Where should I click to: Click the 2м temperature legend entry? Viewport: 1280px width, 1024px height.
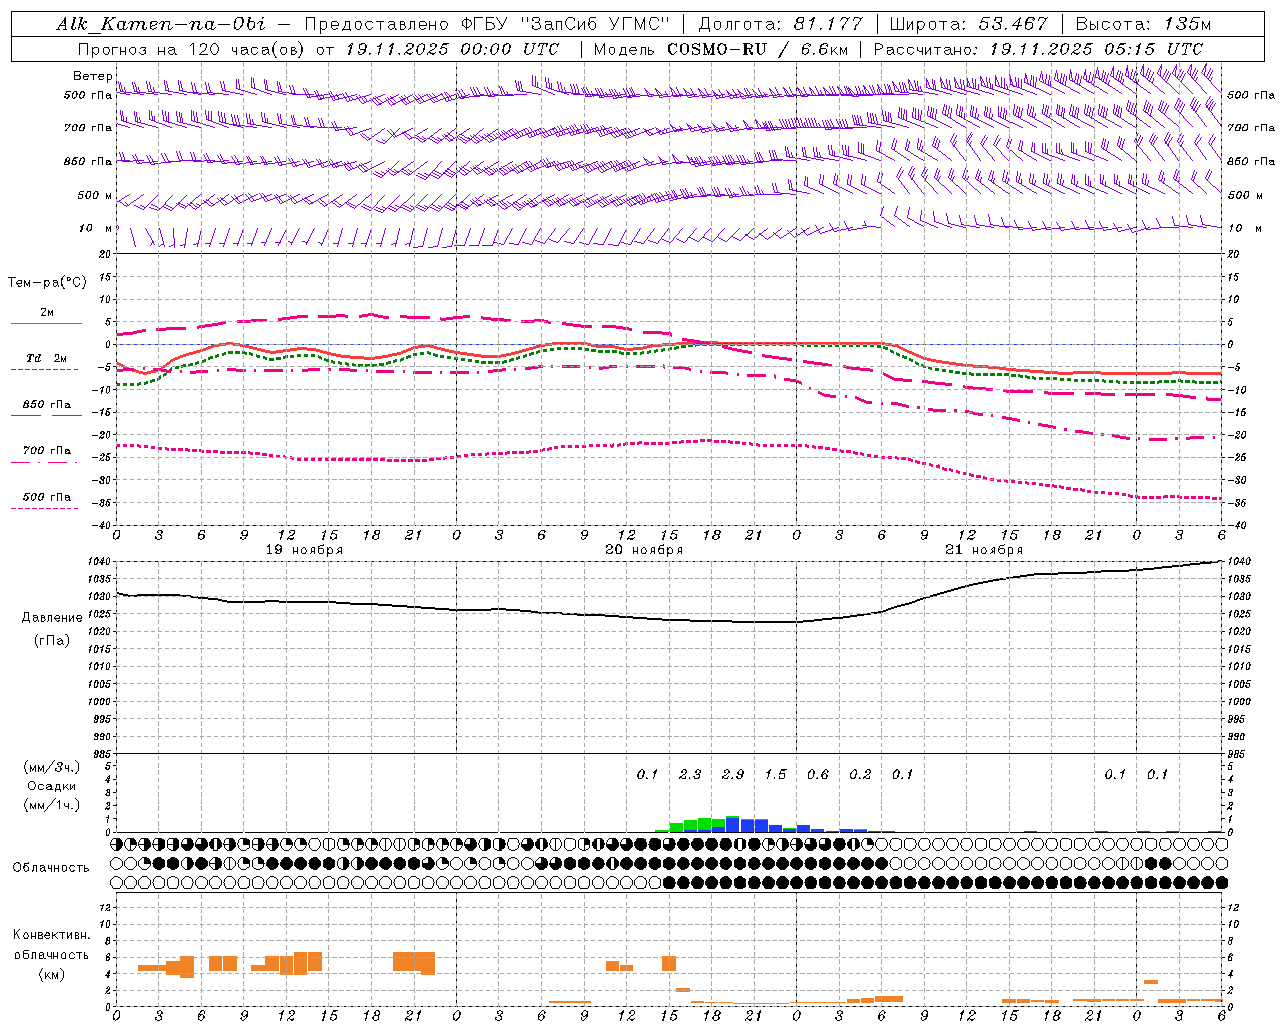tap(47, 312)
